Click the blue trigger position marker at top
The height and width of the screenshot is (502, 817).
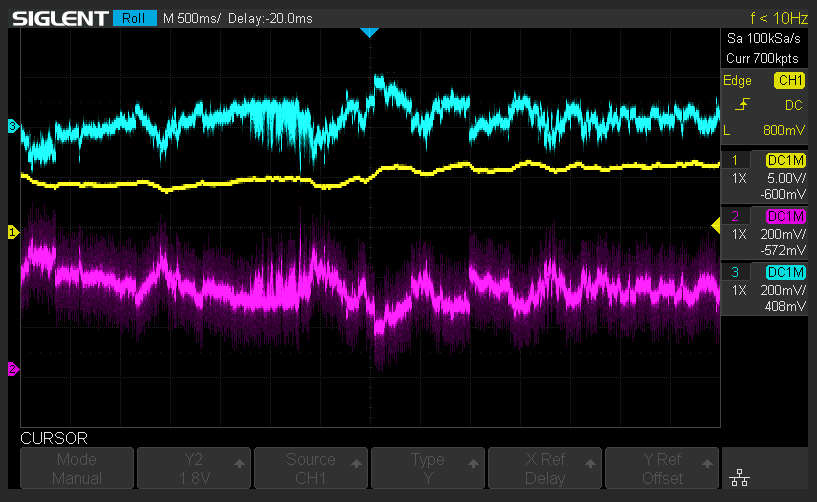click(369, 33)
